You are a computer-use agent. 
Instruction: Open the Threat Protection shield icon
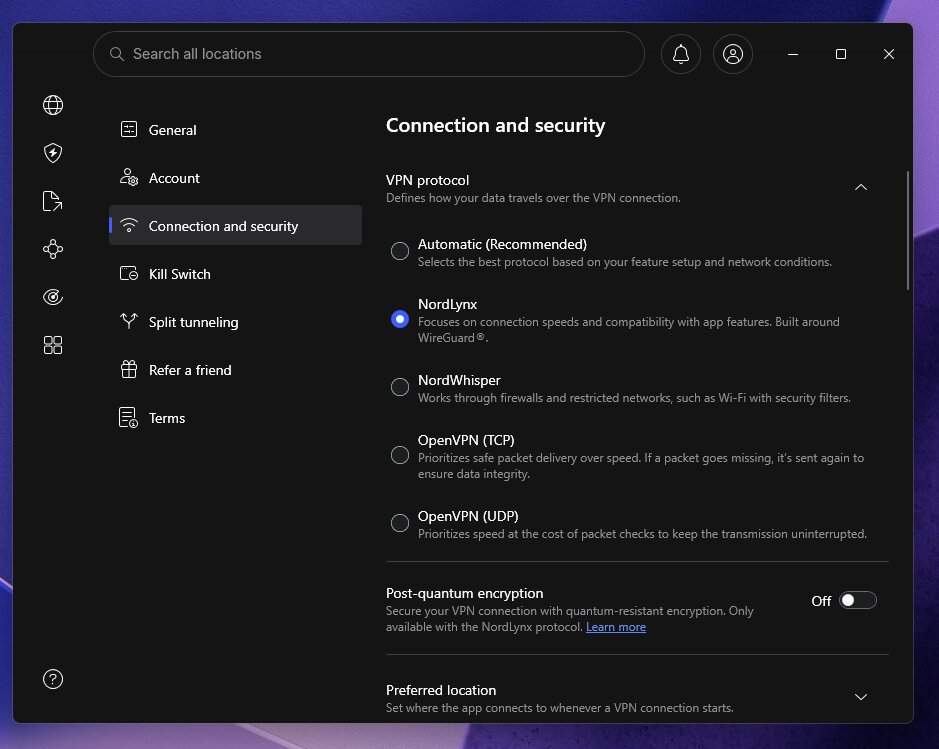tap(53, 153)
